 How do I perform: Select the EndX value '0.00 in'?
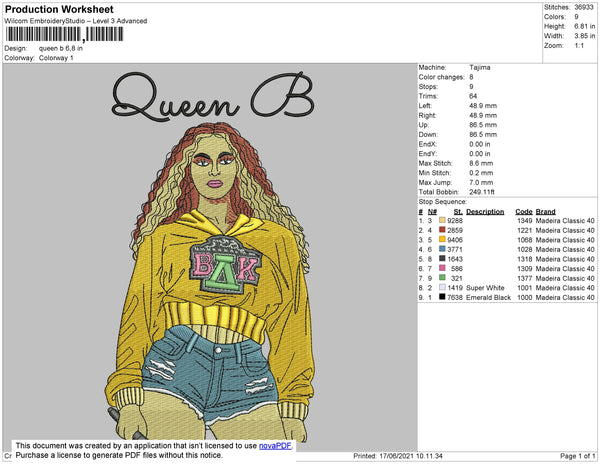[x=480, y=144]
